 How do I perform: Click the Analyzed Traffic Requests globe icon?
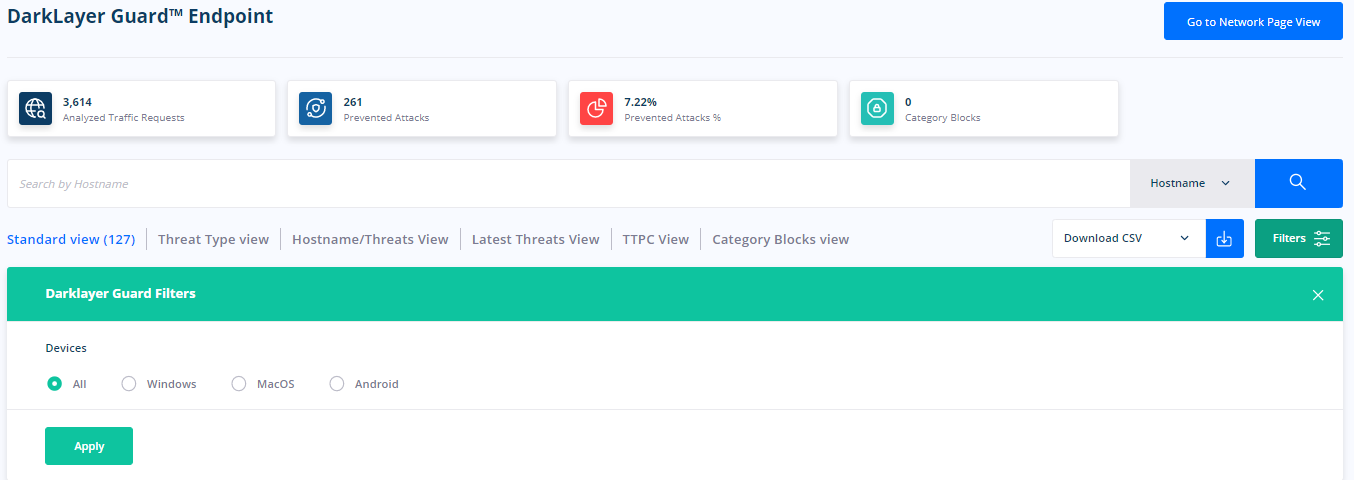[35, 109]
